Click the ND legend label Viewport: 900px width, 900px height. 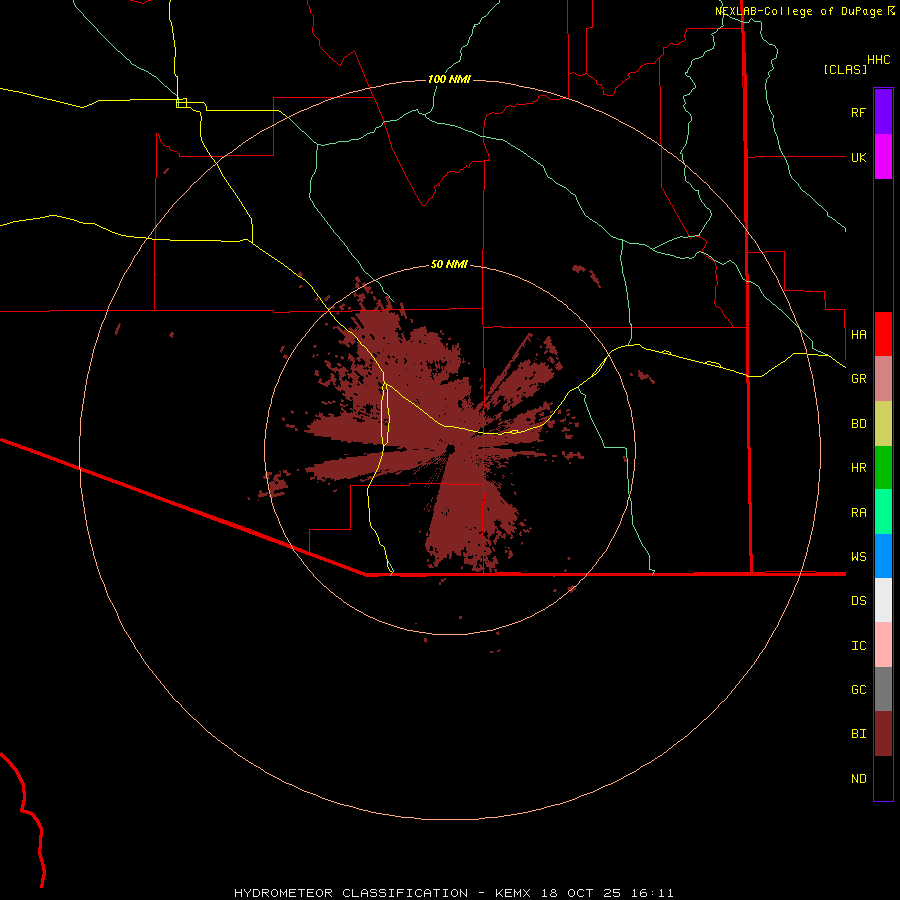click(x=858, y=779)
